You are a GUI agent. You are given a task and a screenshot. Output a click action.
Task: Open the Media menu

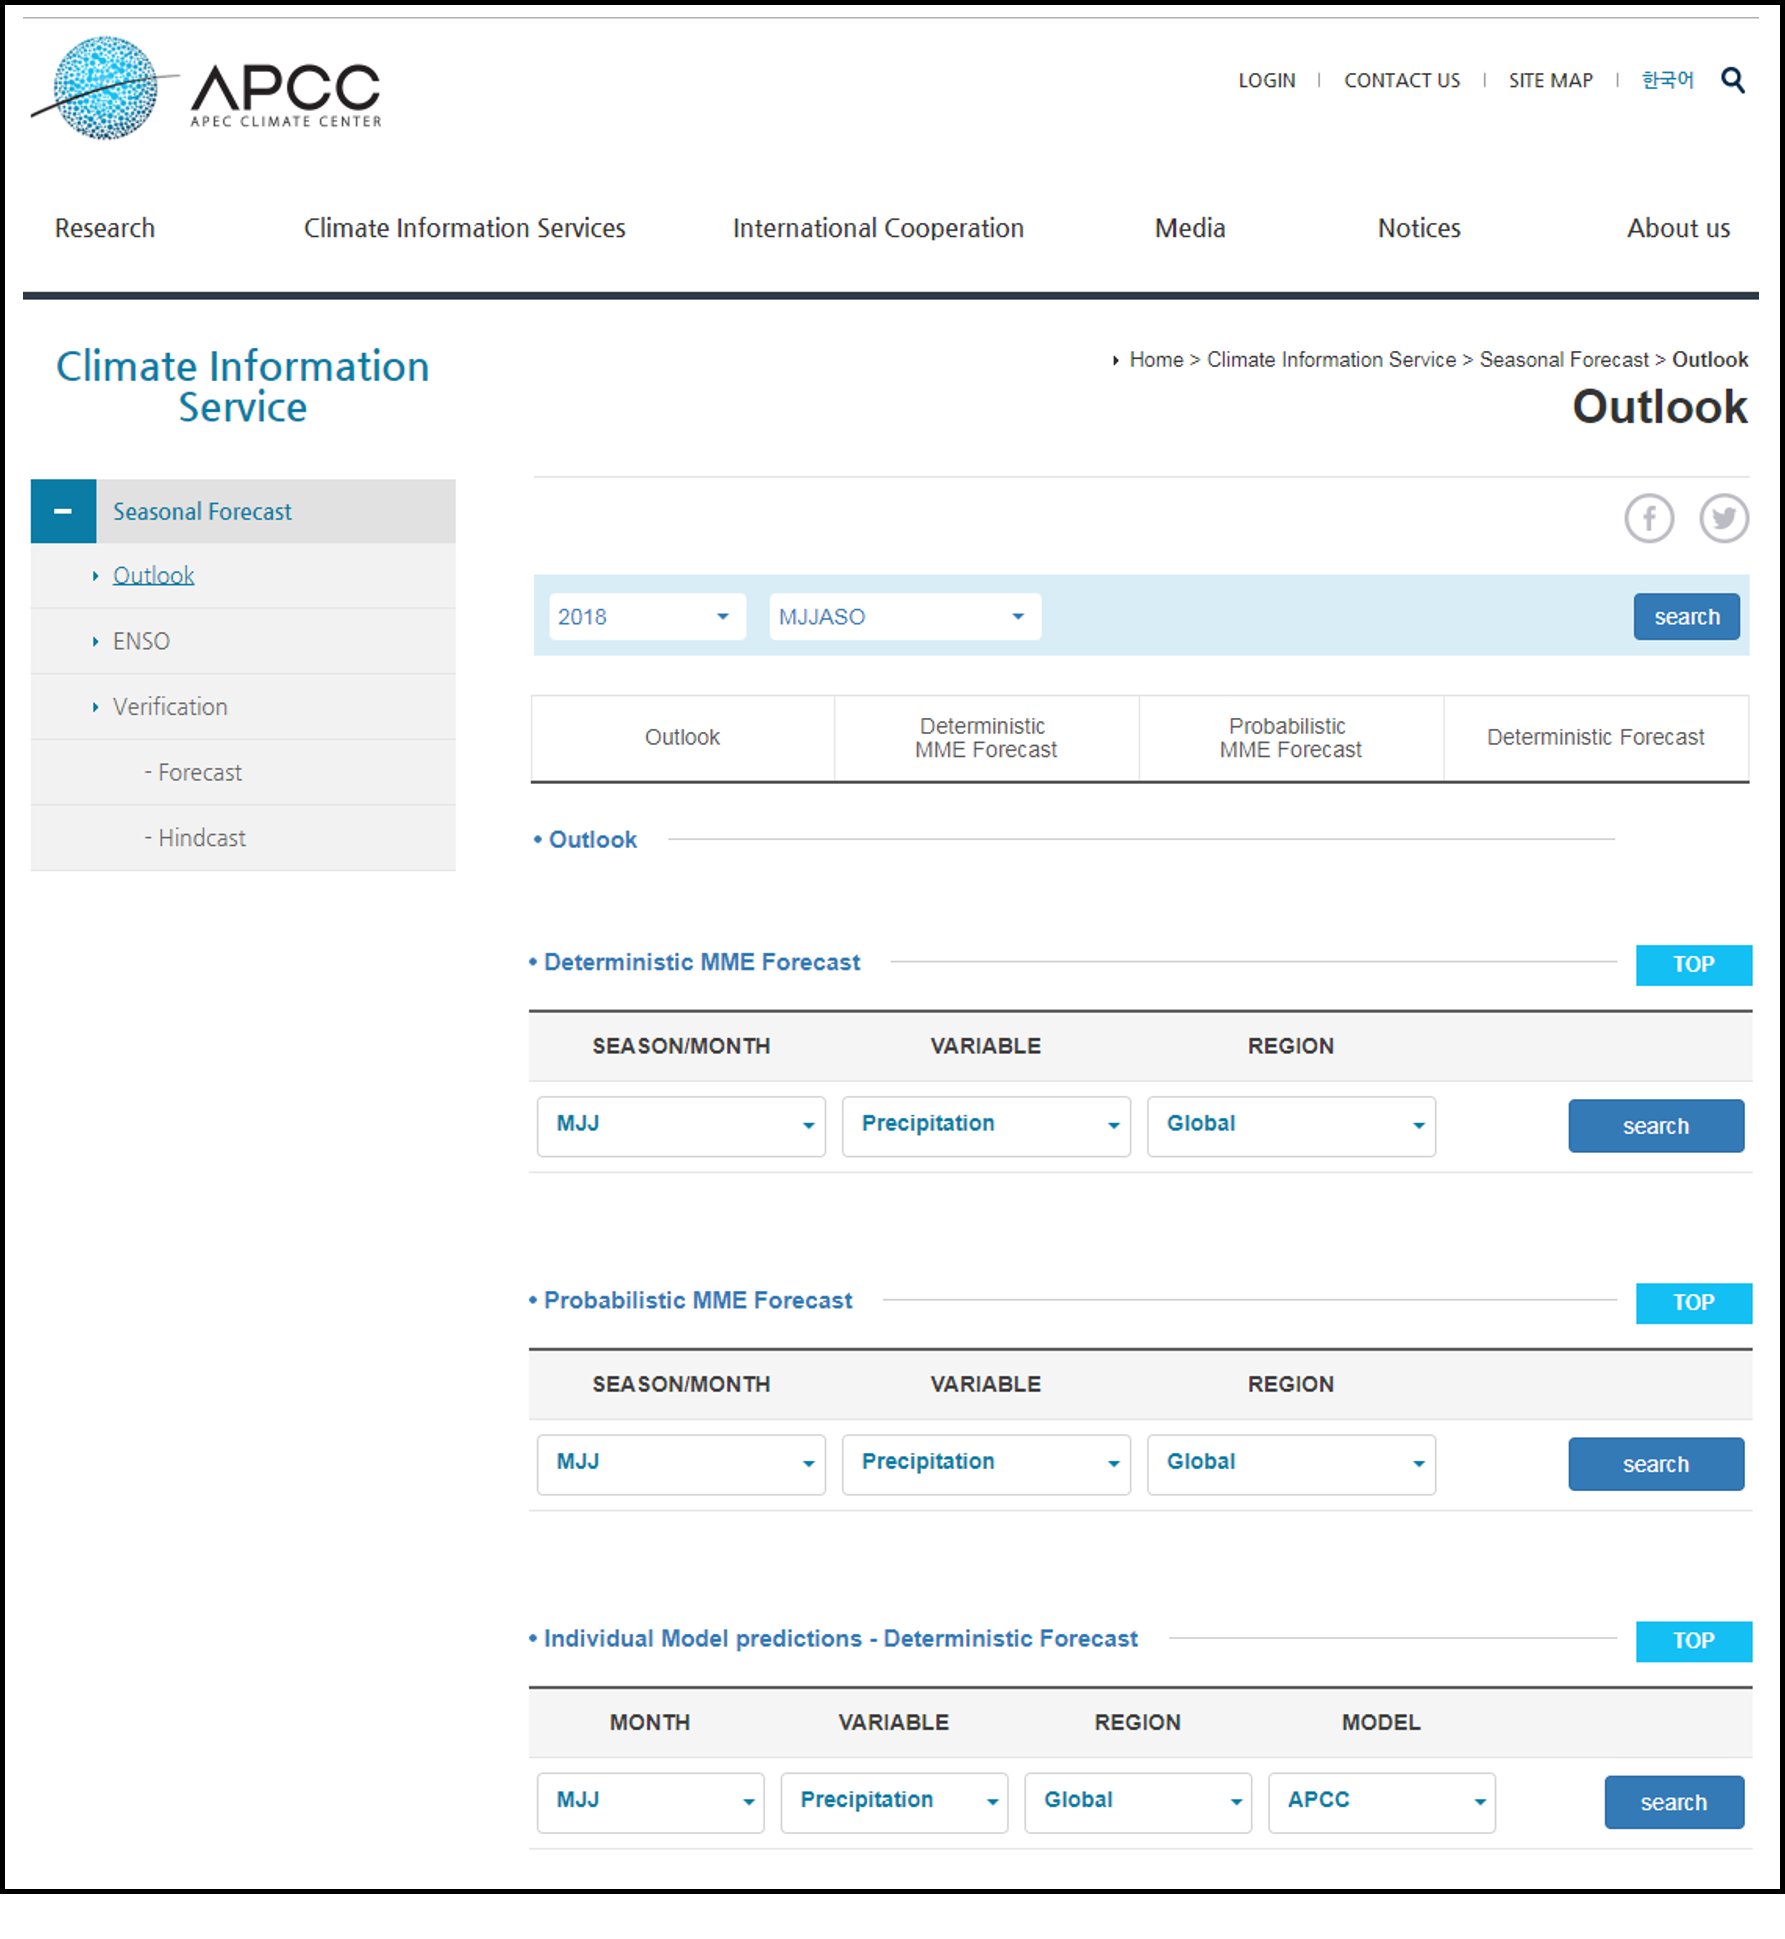tap(1189, 228)
